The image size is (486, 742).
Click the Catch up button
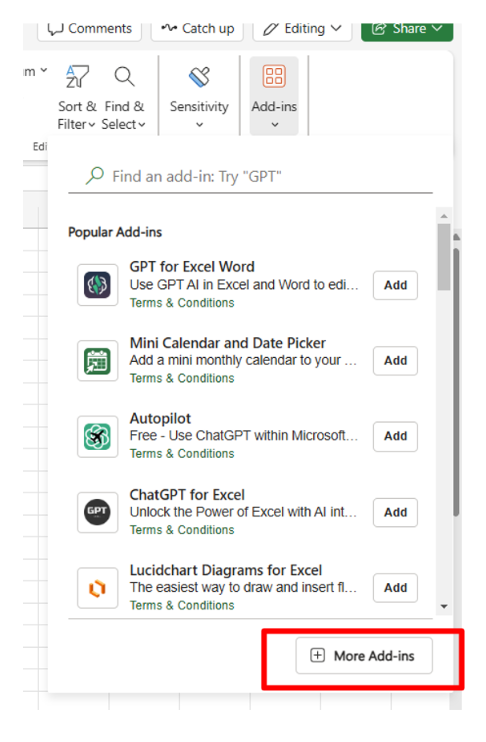pos(197,29)
